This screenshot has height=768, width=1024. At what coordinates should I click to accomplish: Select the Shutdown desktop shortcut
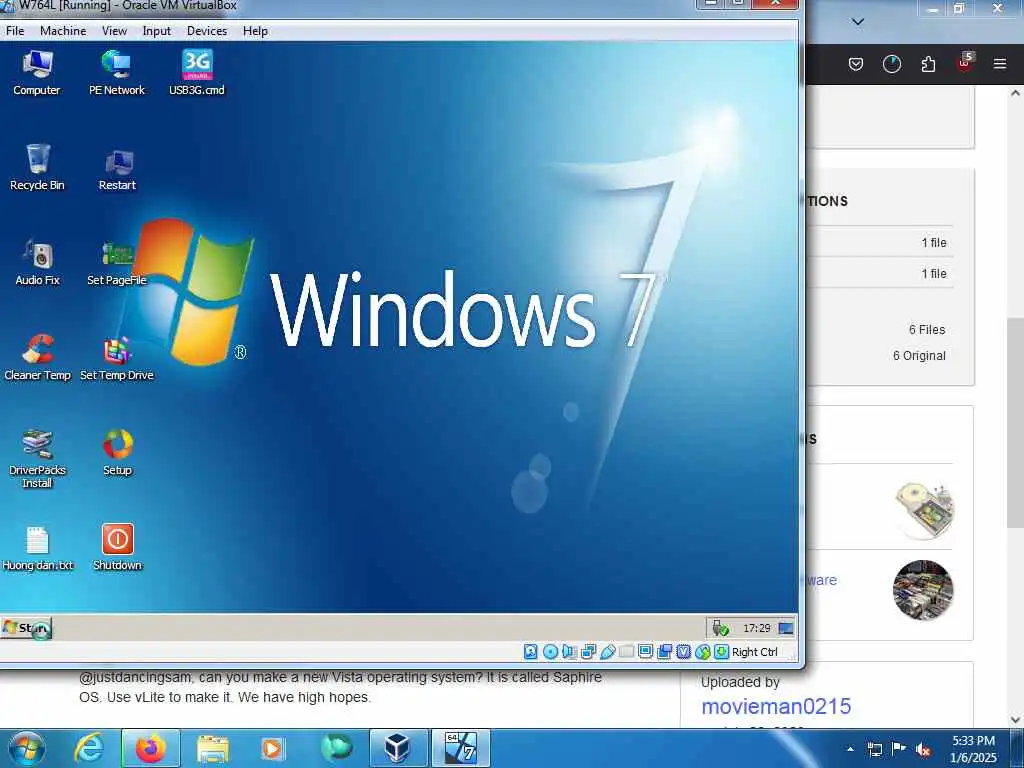pos(118,547)
